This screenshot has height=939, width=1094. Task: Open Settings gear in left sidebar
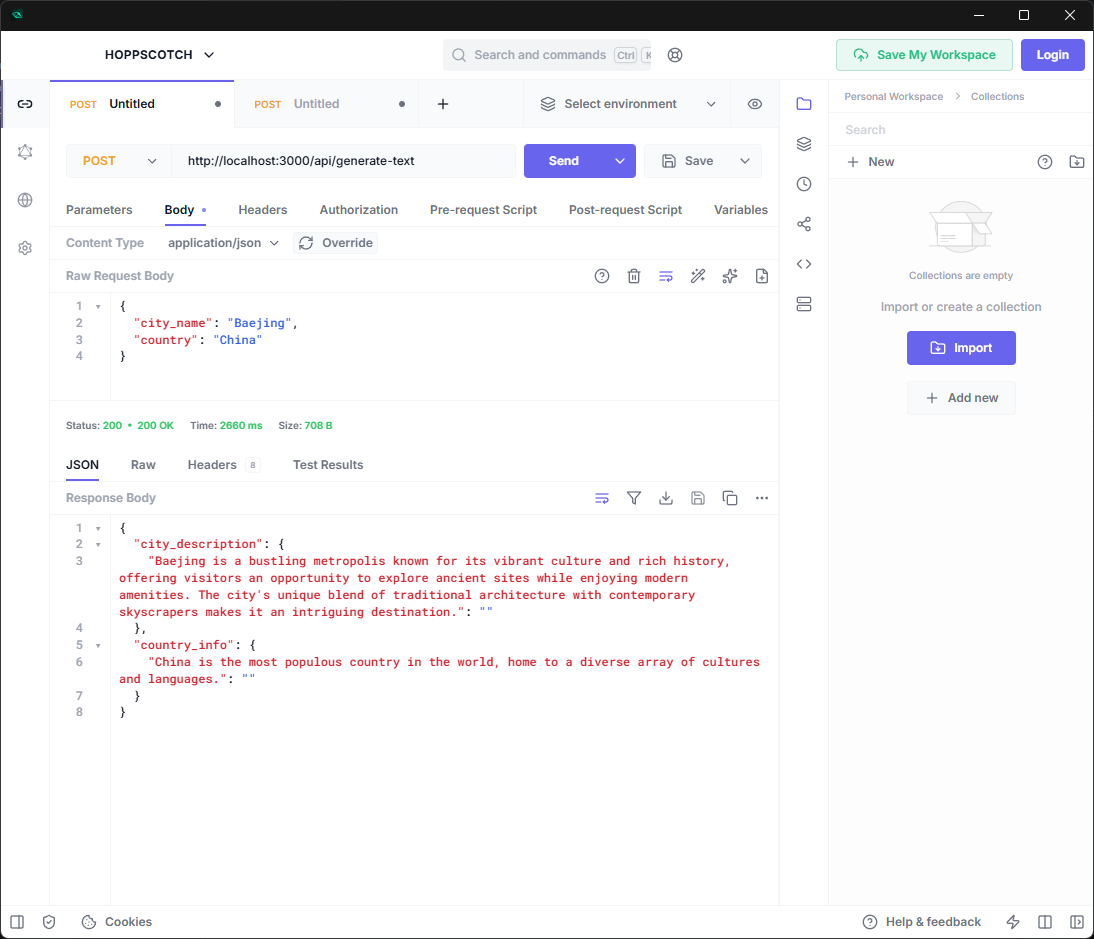[25, 248]
